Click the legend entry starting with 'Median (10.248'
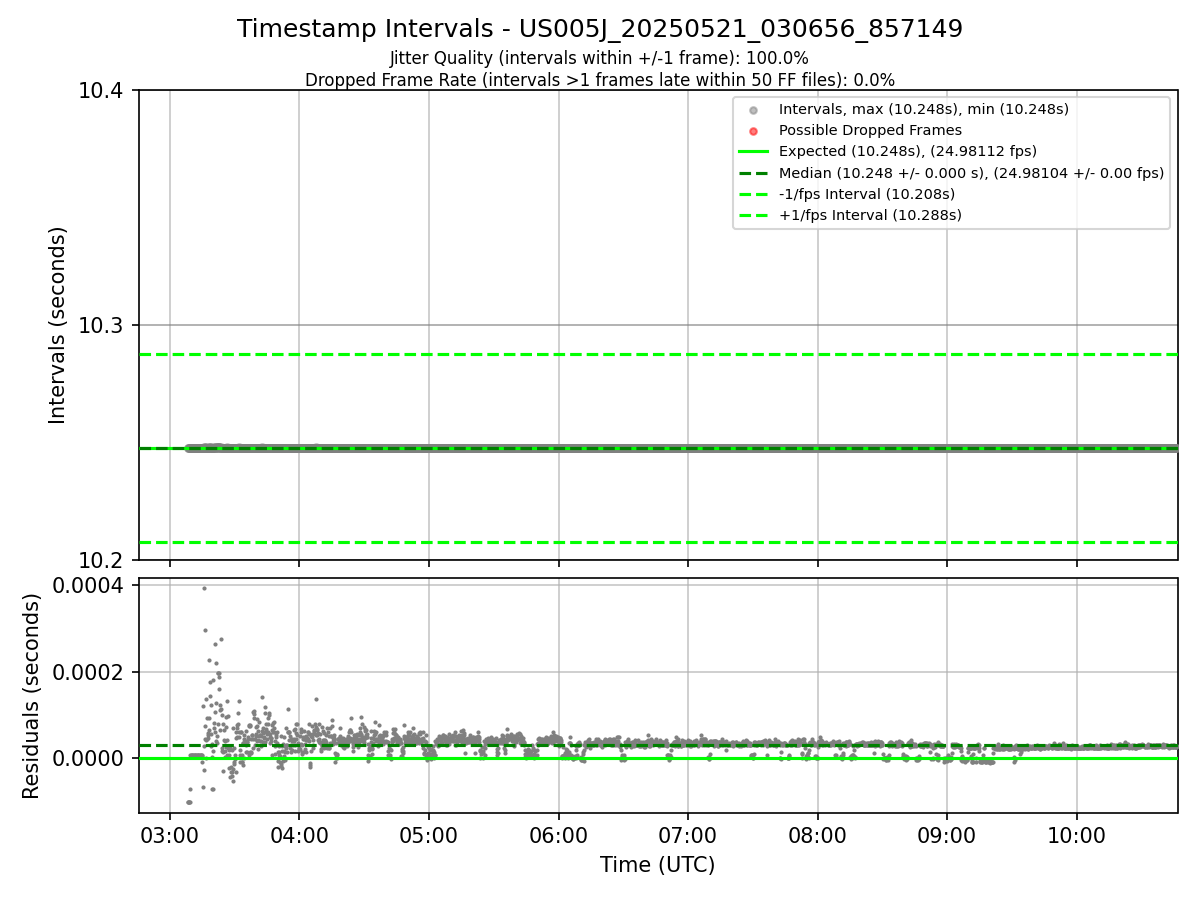1200x900 pixels. pos(971,173)
